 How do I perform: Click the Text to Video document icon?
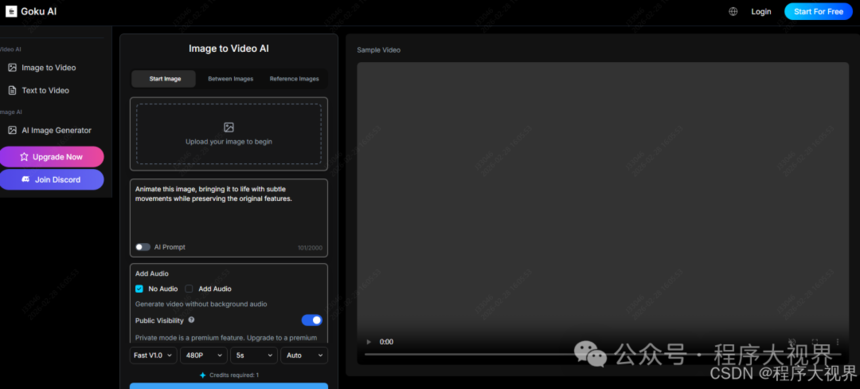12,91
